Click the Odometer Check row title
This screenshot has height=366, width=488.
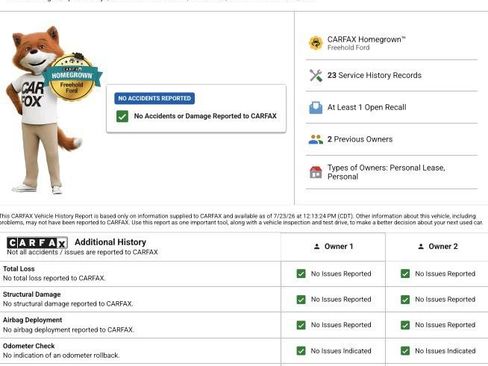(x=29, y=346)
